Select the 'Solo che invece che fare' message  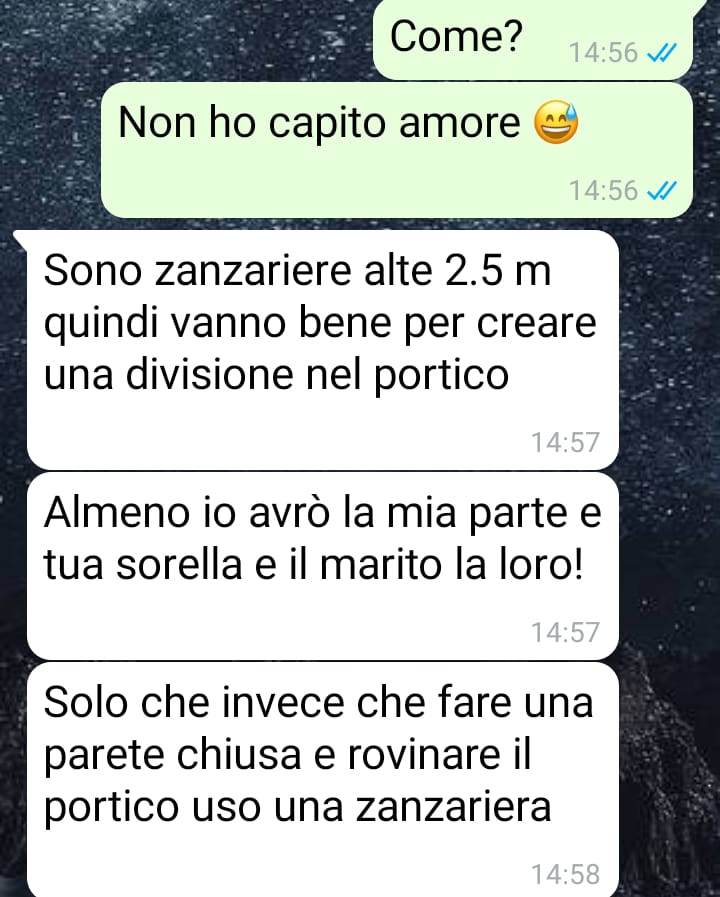coord(323,780)
